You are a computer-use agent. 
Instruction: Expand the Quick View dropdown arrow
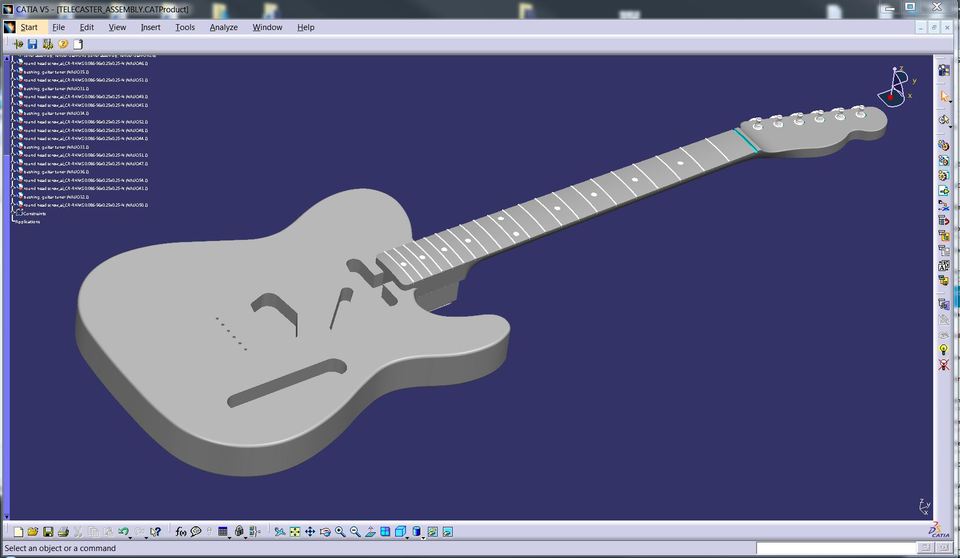tap(407, 537)
